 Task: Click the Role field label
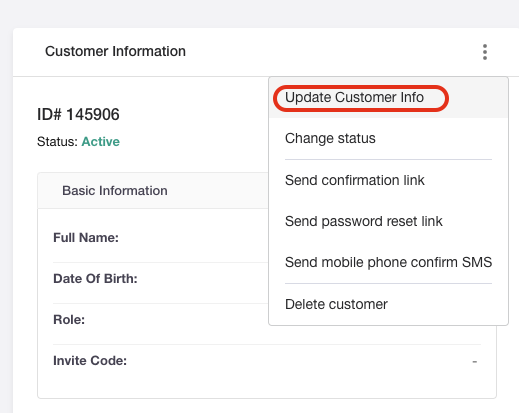(x=69, y=320)
